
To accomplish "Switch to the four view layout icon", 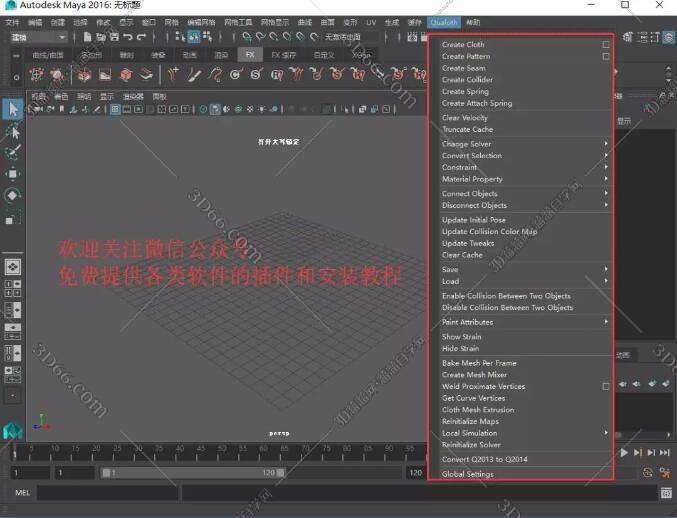I will (x=13, y=289).
